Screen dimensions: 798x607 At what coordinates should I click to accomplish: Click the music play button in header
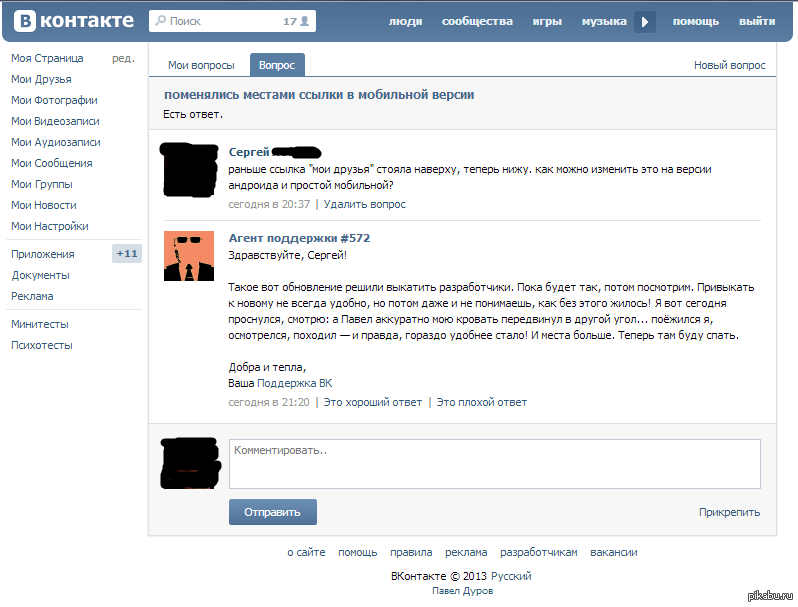[644, 21]
